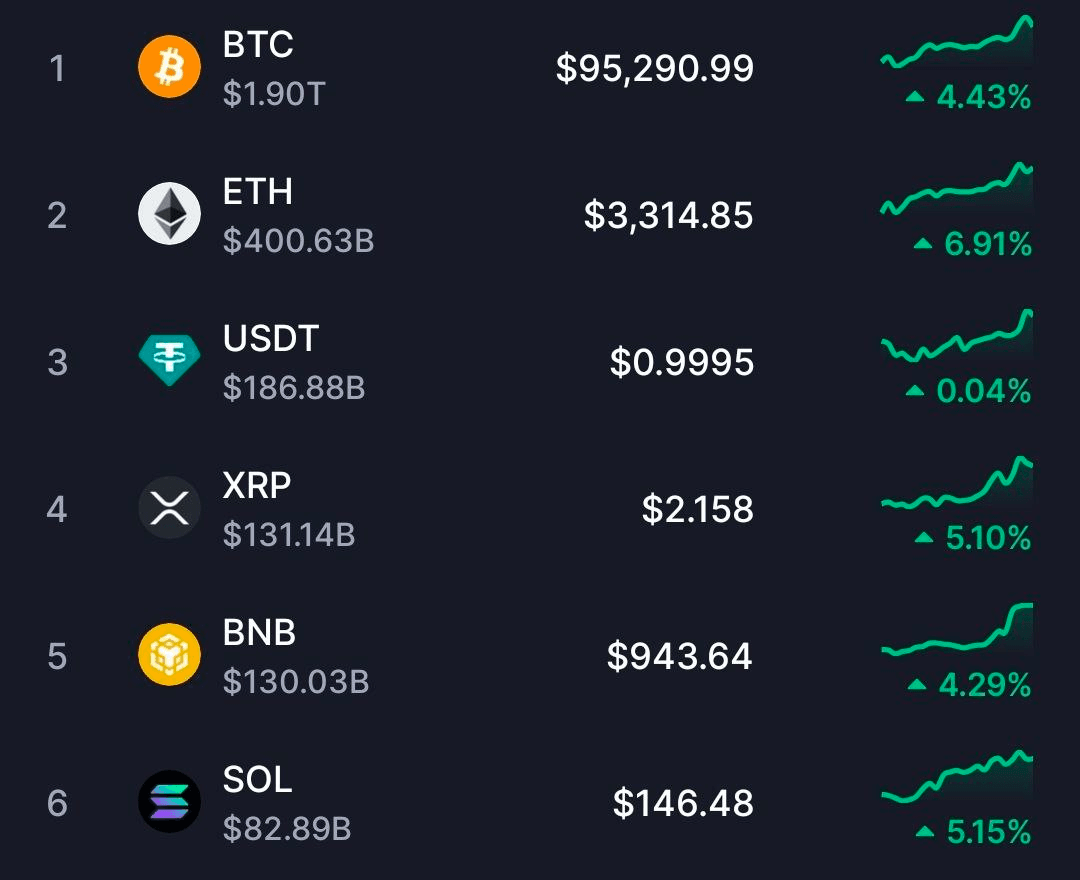
Task: Open BTC by clicking rank number 1
Action: click(58, 67)
